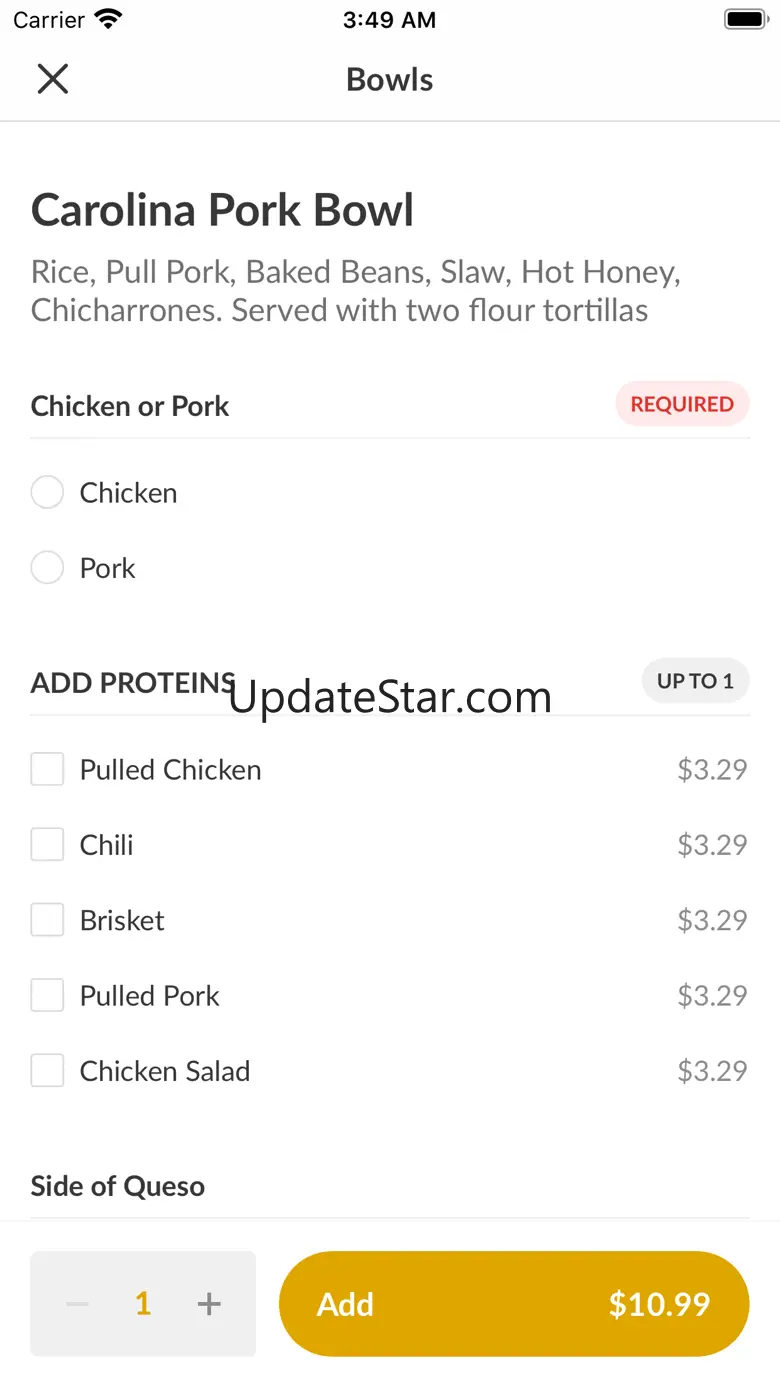
Task: Check the Chicken Salad protein add-on
Action: point(47,1071)
